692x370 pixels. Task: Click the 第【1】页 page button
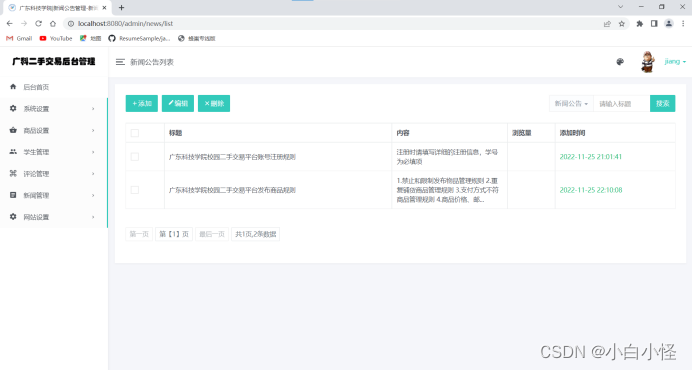pos(174,234)
